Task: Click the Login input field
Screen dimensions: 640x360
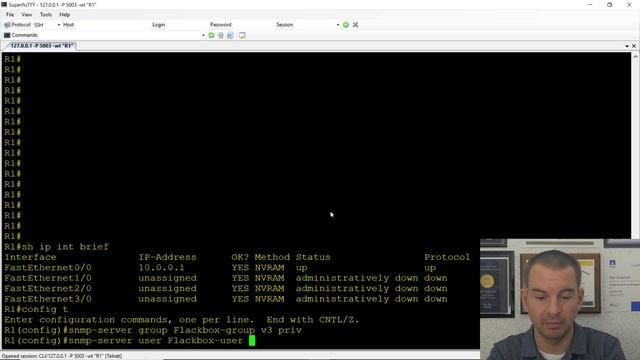Action: click(187, 25)
